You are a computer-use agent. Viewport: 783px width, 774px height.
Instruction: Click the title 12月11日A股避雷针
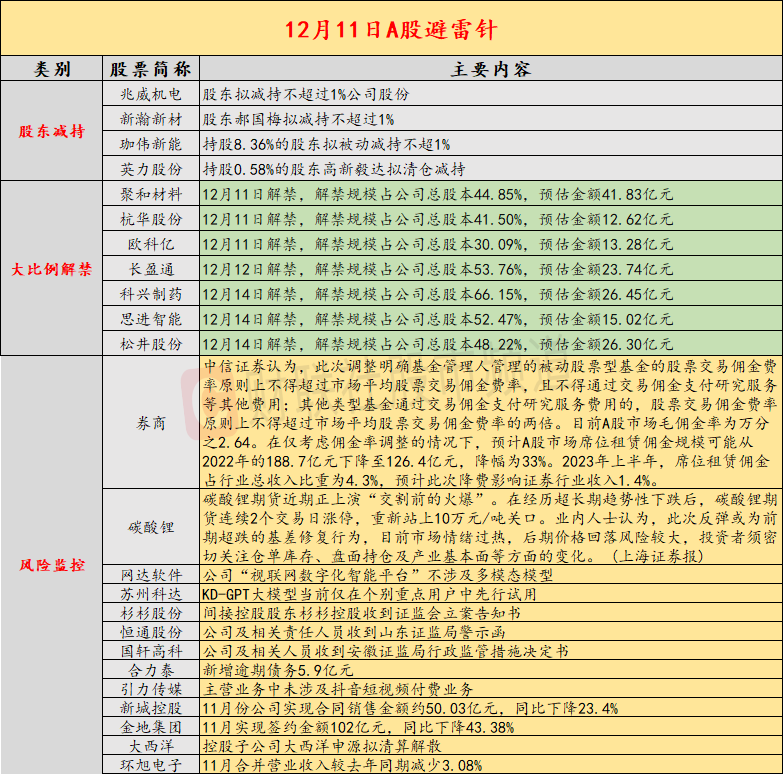391,30
